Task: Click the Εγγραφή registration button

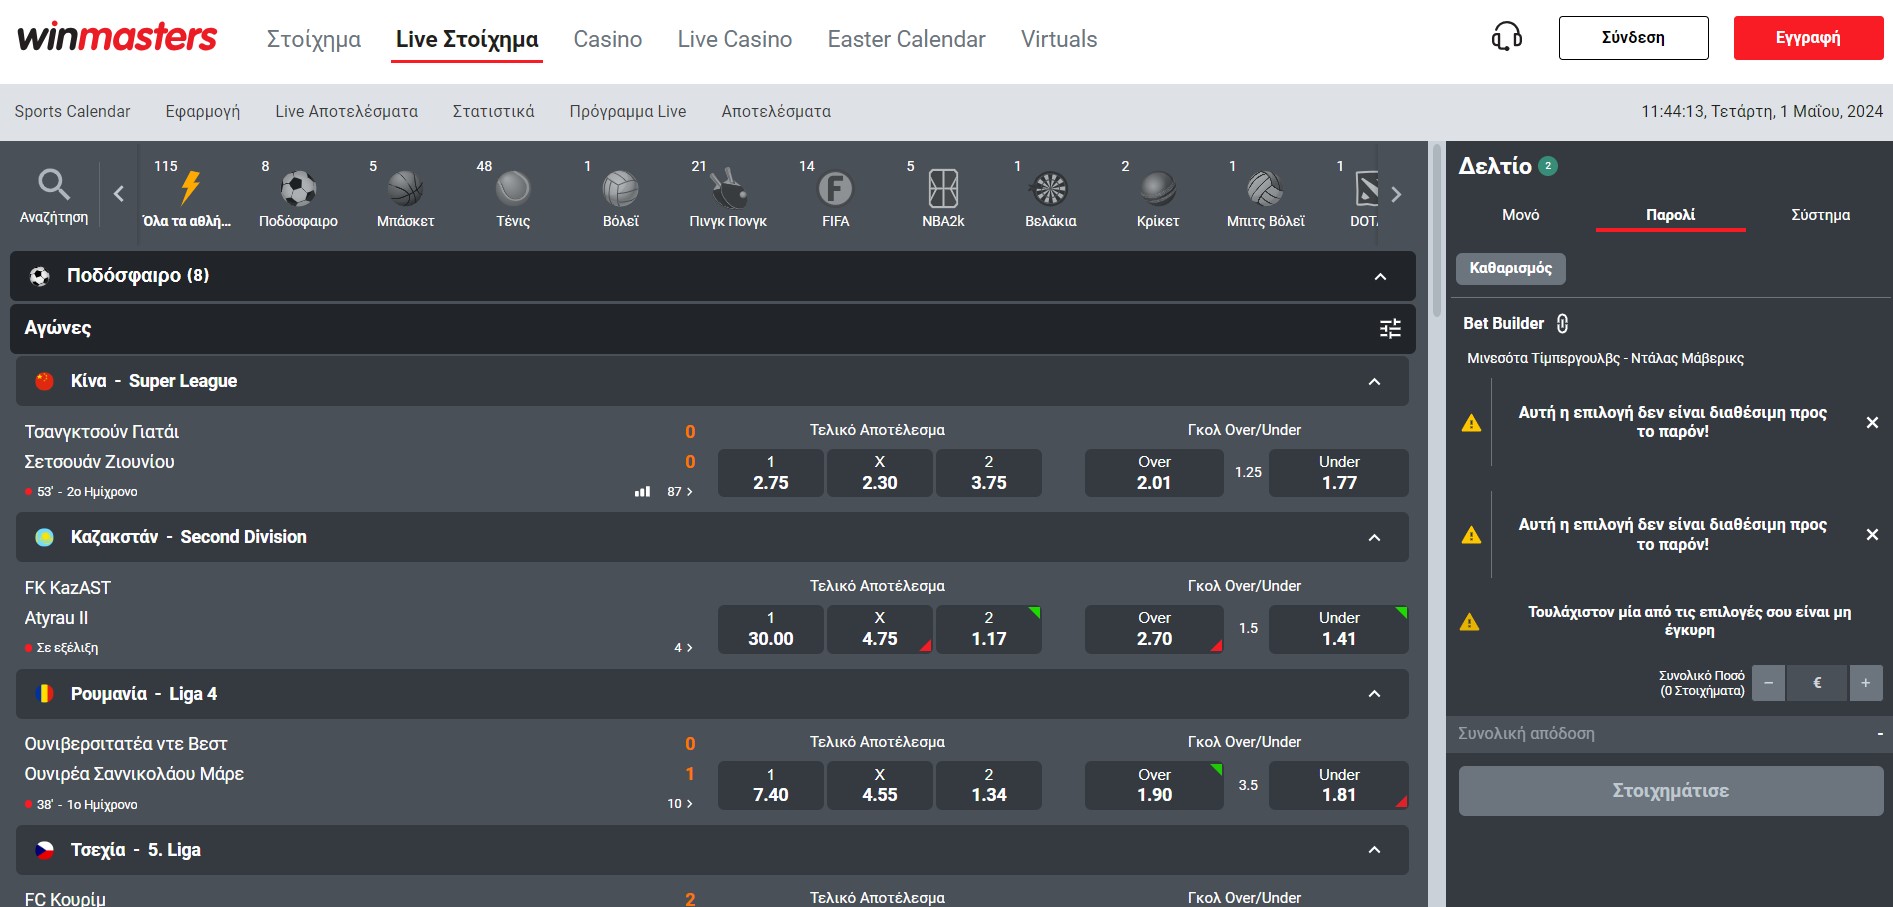Action: coord(1807,36)
